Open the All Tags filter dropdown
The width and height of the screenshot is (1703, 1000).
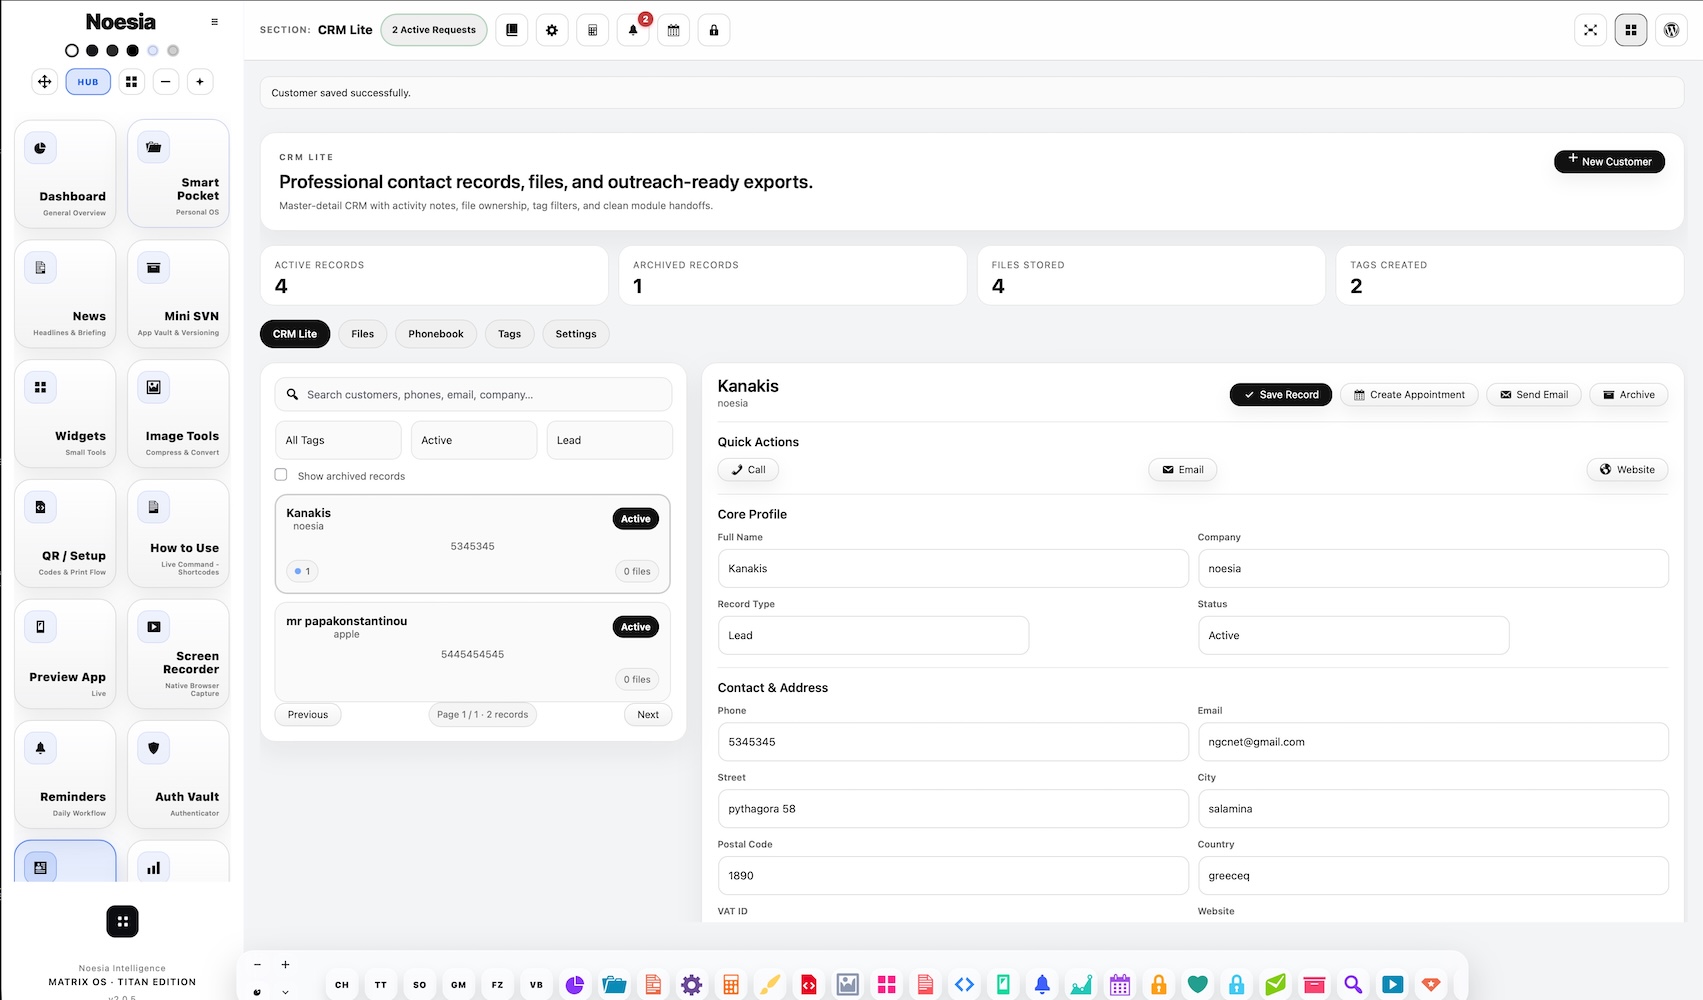[x=338, y=440]
